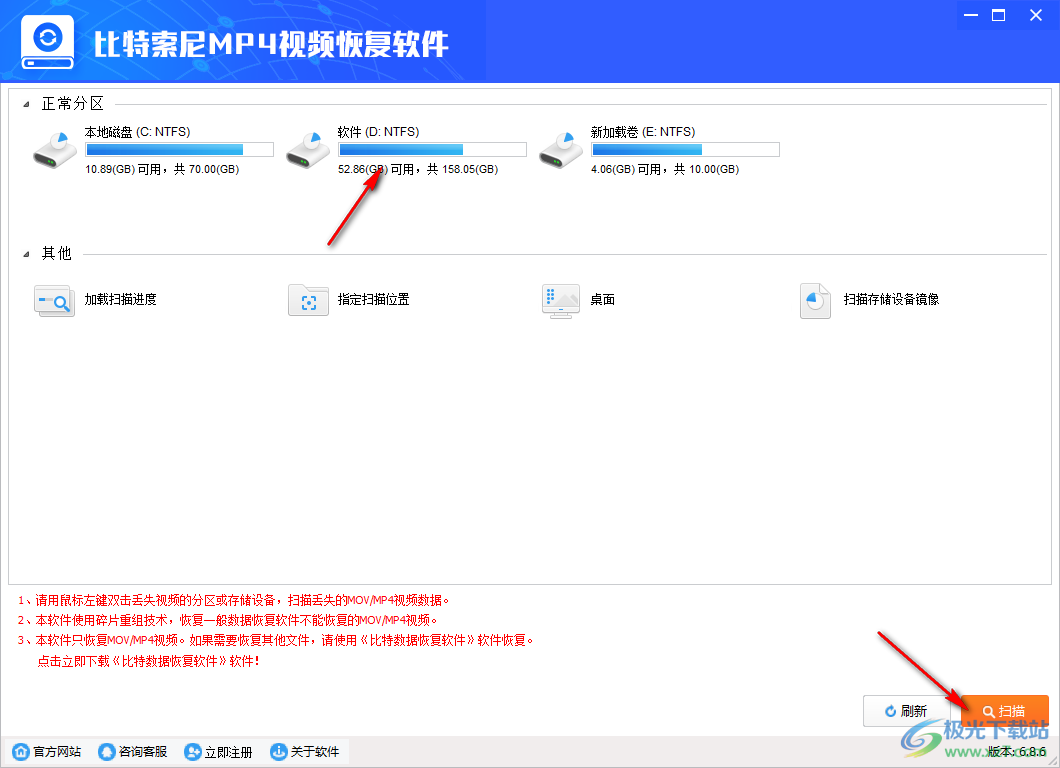Click the info icon beside 关于软件

pyautogui.click(x=279, y=752)
